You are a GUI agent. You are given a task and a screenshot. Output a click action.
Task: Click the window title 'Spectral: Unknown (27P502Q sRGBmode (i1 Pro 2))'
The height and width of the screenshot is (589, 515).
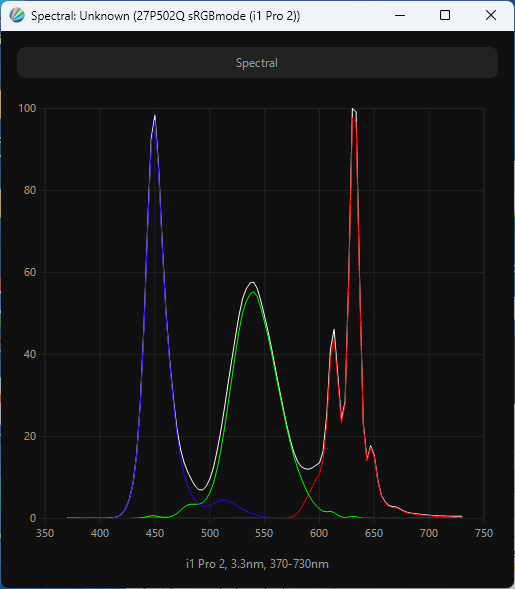pos(165,16)
